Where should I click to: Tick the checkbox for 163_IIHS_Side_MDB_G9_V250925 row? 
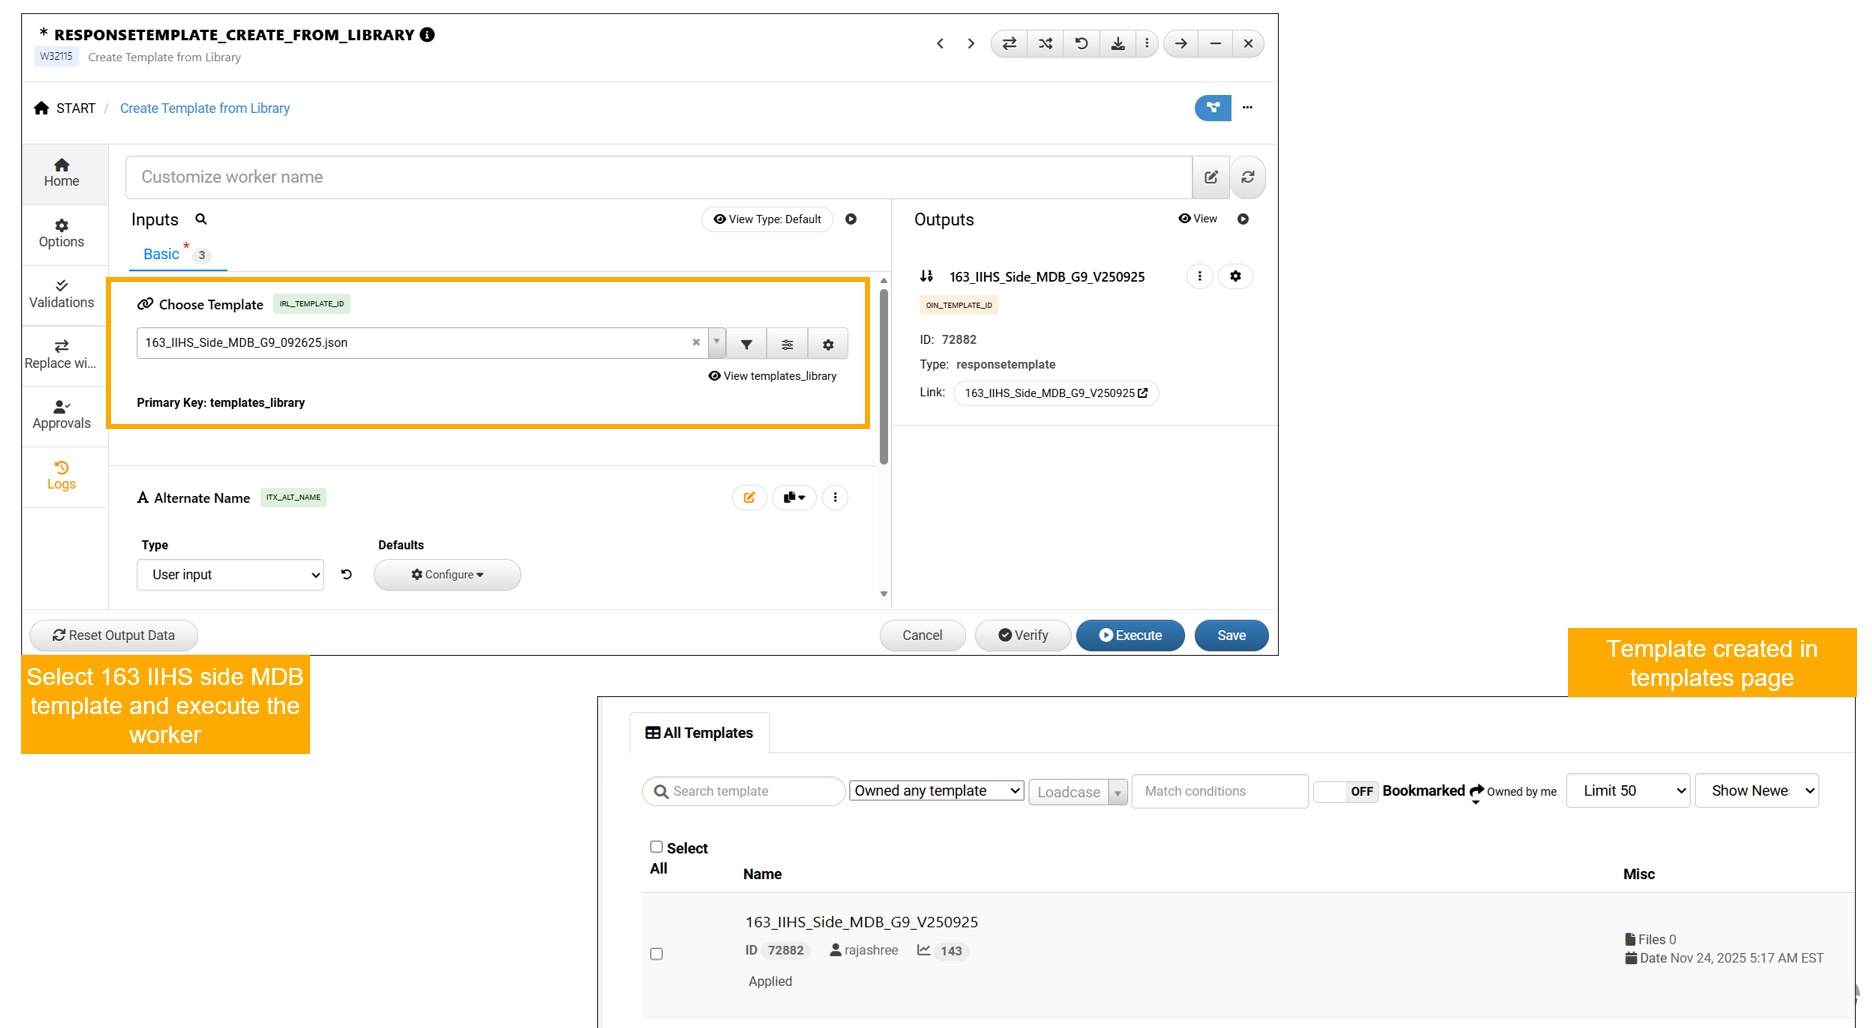tap(656, 954)
